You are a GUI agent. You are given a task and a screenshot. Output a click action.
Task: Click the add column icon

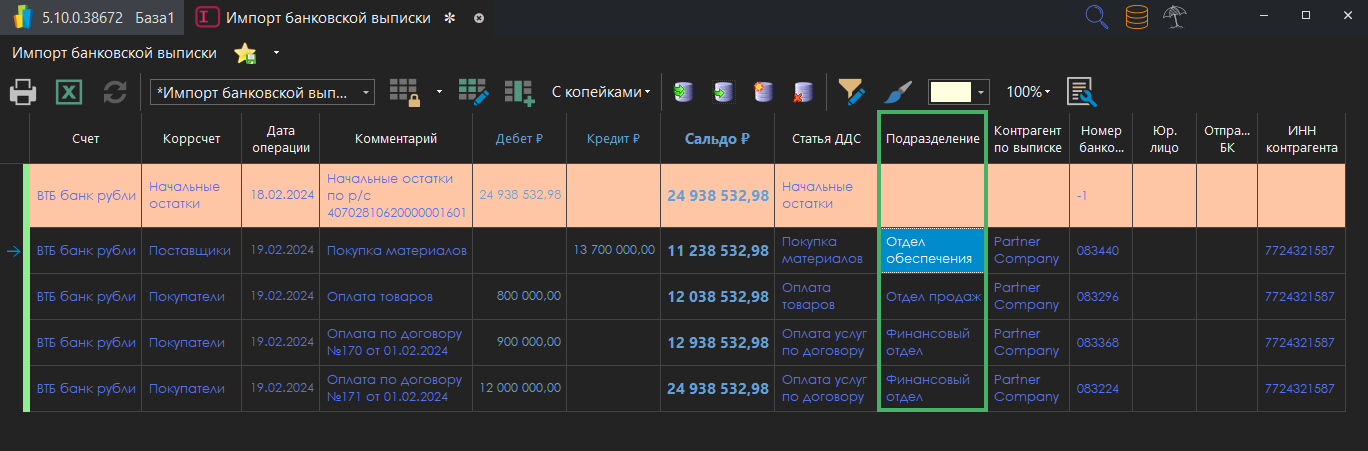pos(519,92)
